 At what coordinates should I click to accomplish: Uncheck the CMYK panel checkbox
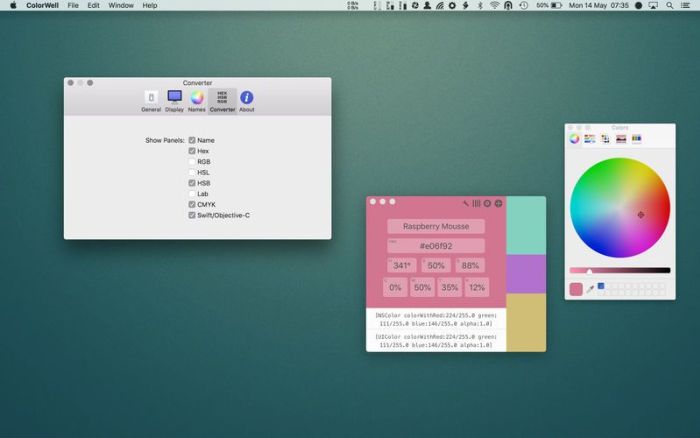coord(192,204)
